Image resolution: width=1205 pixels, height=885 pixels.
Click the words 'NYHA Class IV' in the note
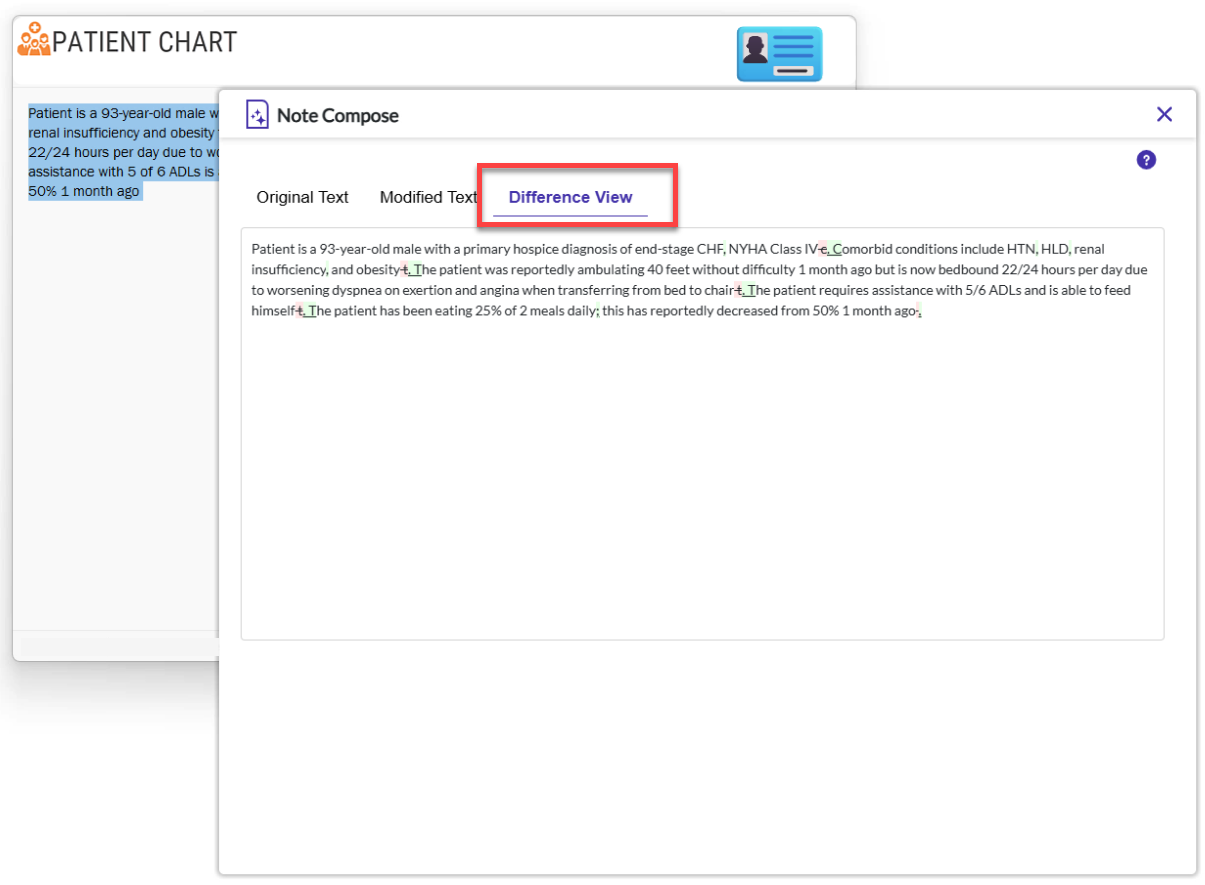[773, 249]
